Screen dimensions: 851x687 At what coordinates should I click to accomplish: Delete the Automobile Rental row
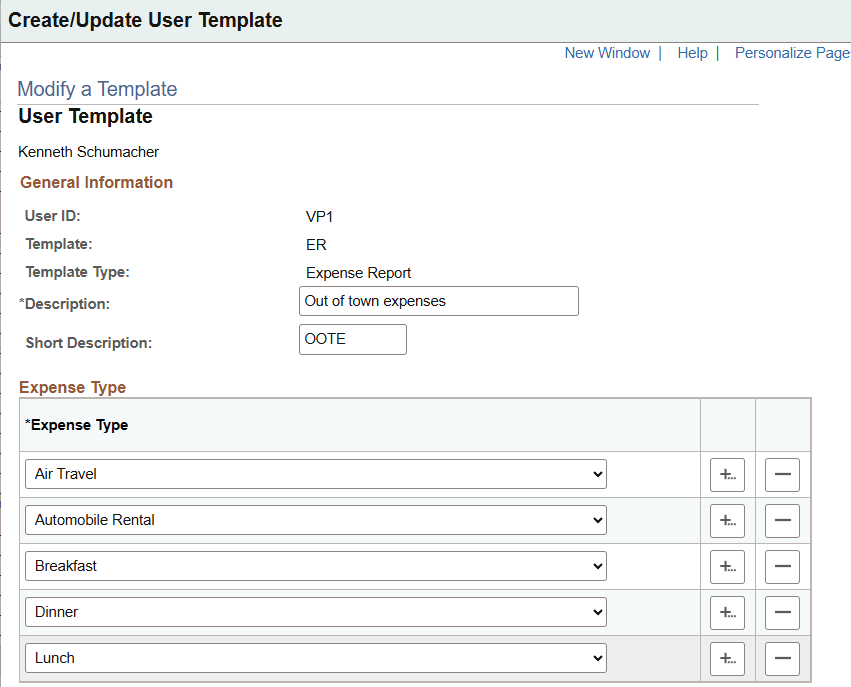coord(782,520)
